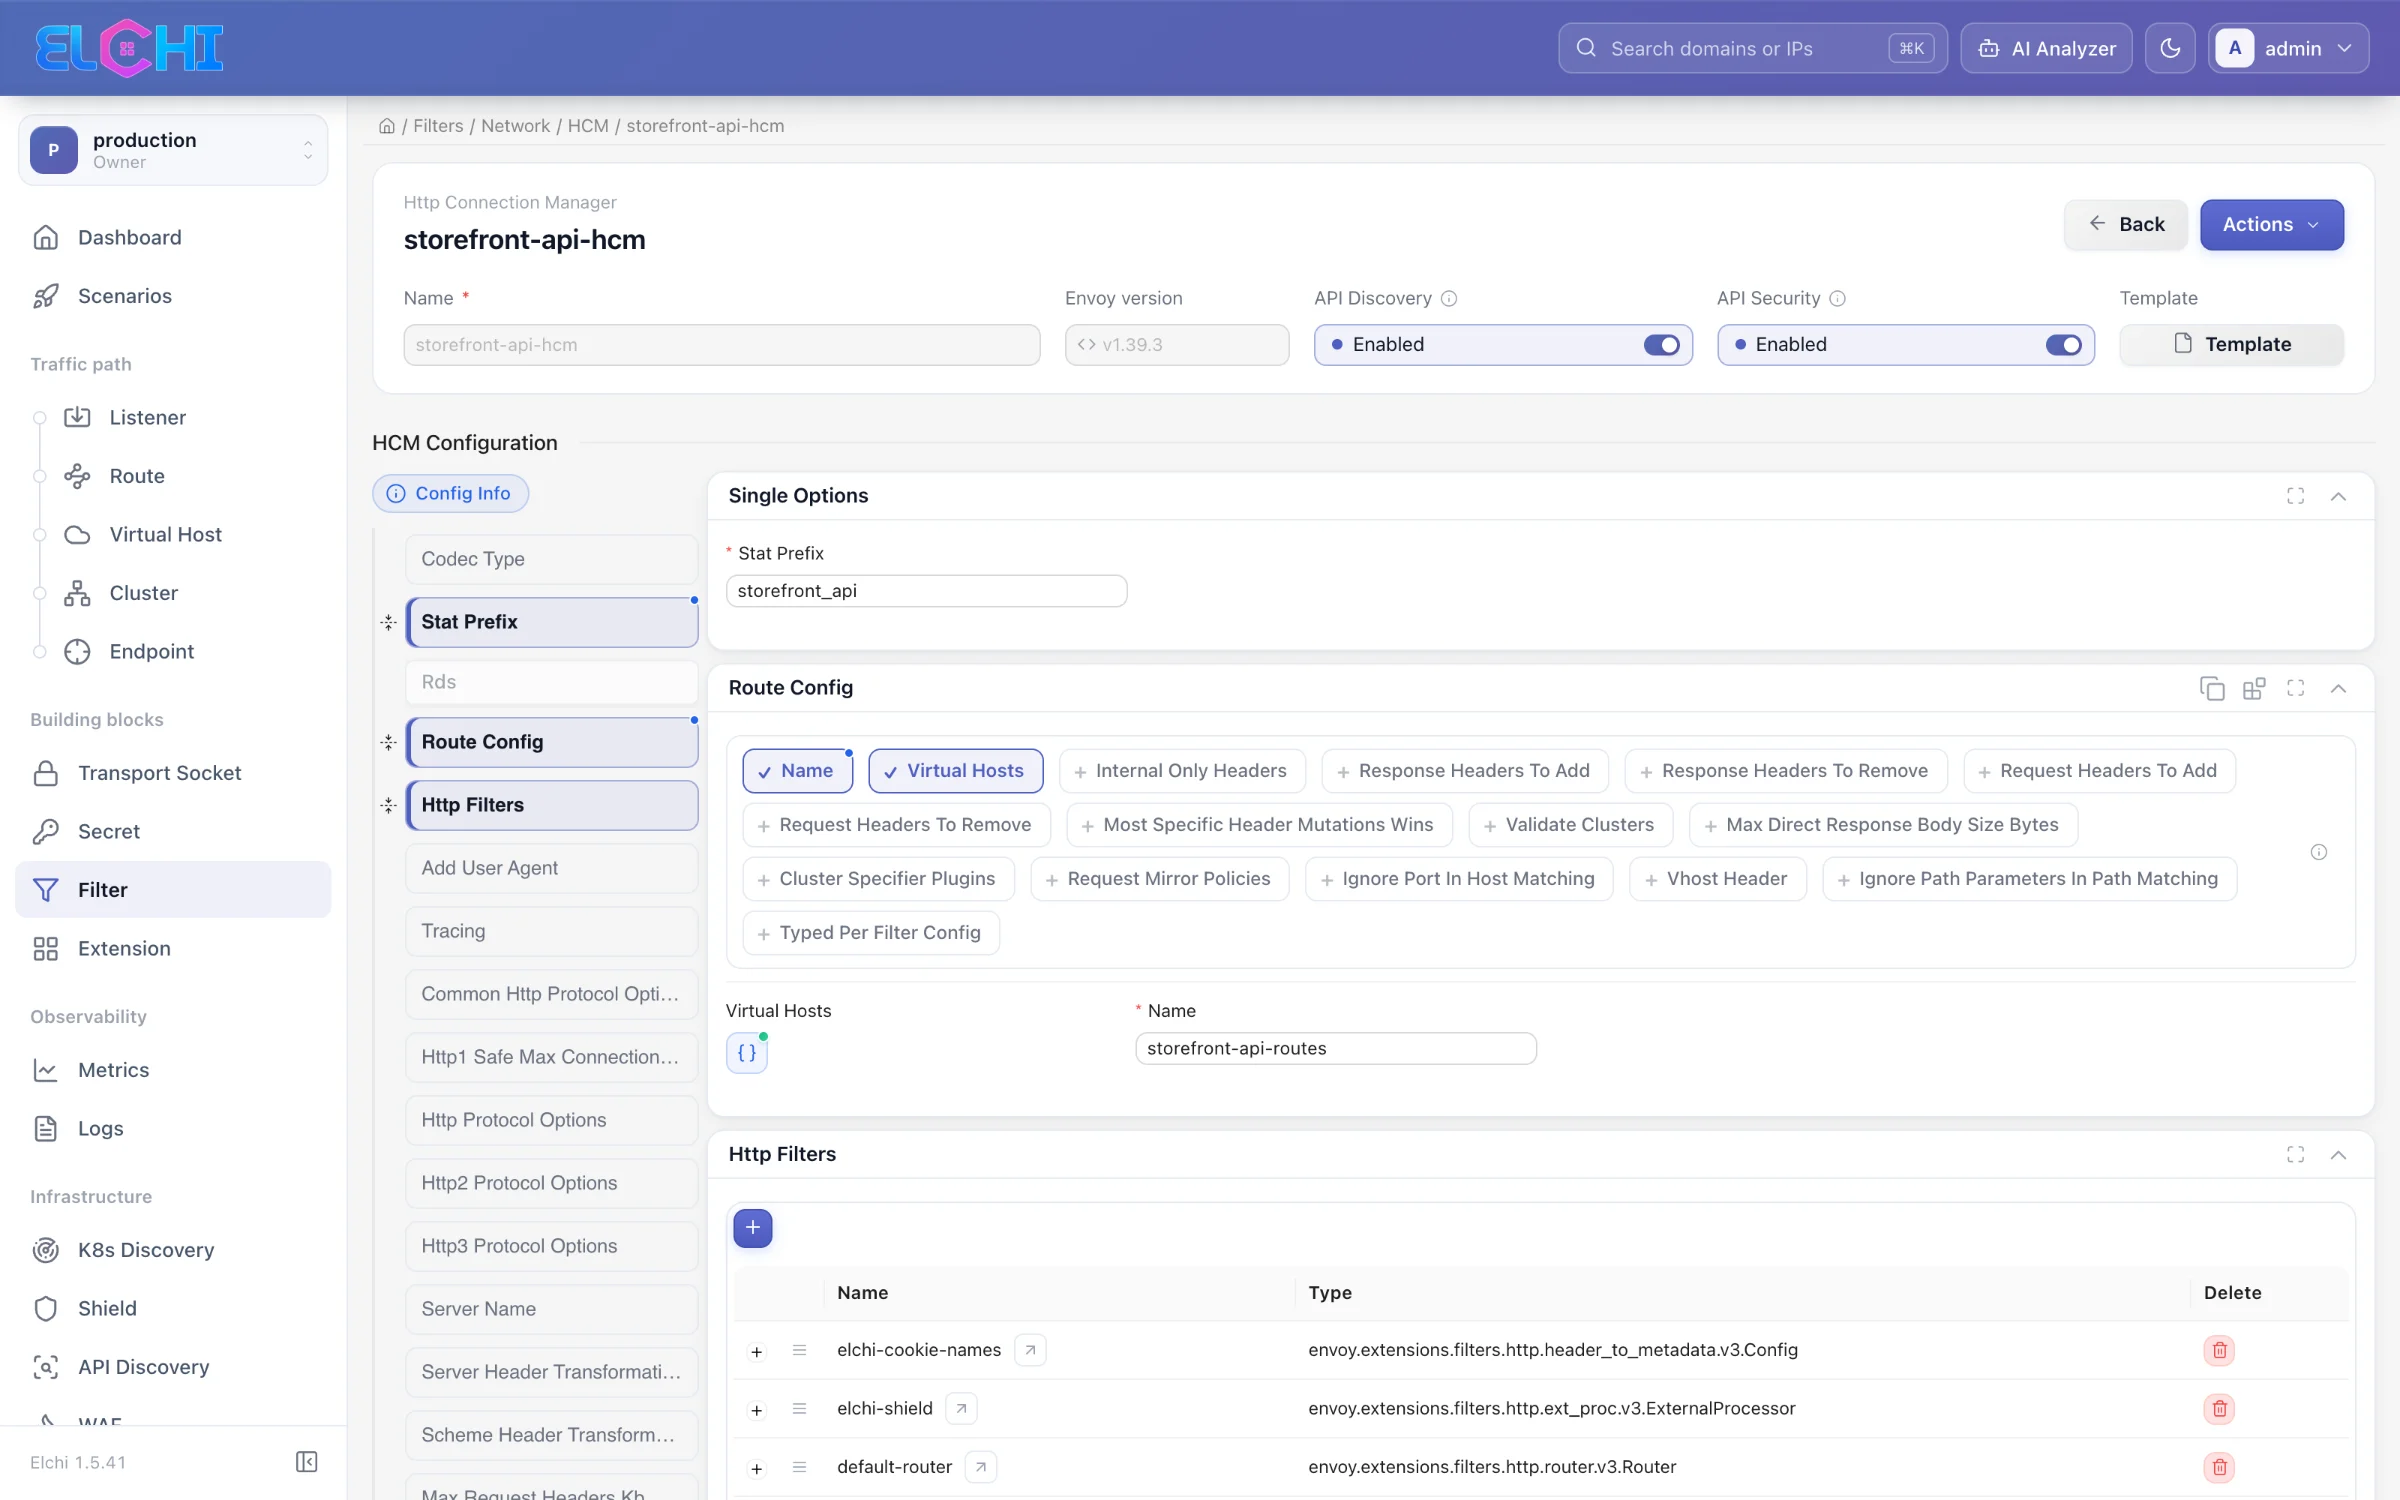Show Route Config info icon
The image size is (2400, 1500).
[2319, 852]
